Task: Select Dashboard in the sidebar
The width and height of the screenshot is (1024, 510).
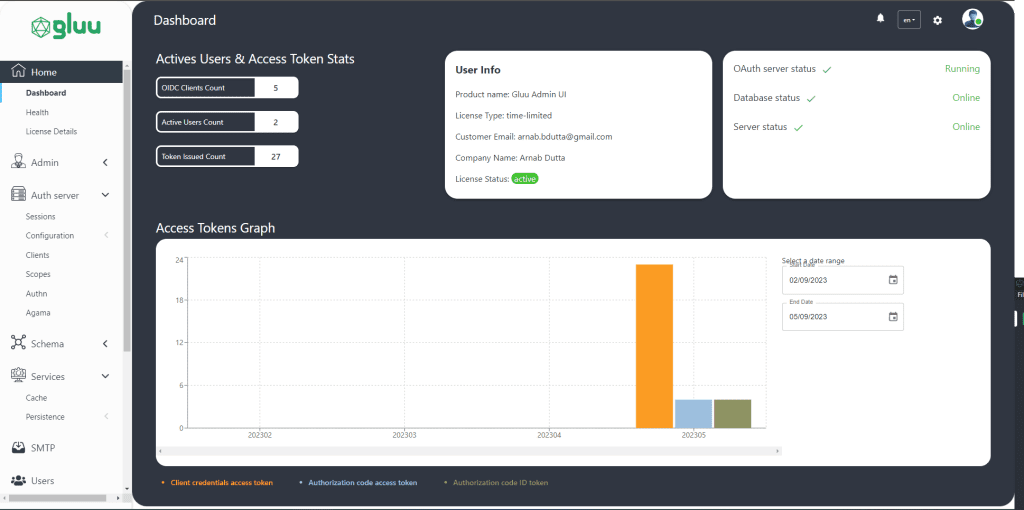Action: 46,93
